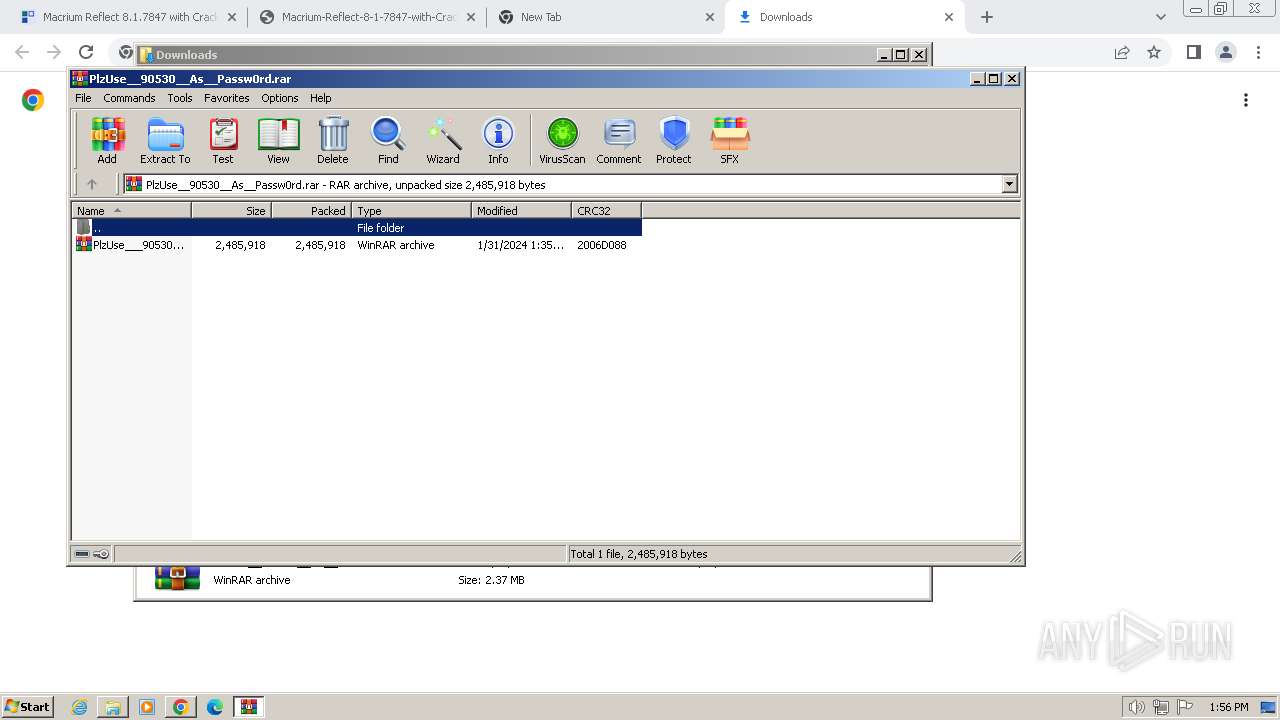Sort files by the Type column
Screen dimensions: 1280x720
[x=411, y=210]
